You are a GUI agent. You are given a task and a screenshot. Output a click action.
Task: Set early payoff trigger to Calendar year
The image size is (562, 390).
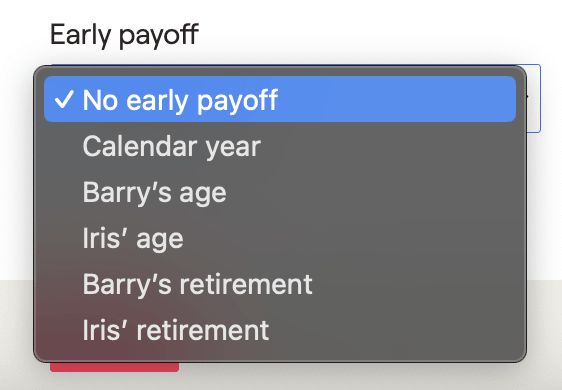click(x=280, y=146)
